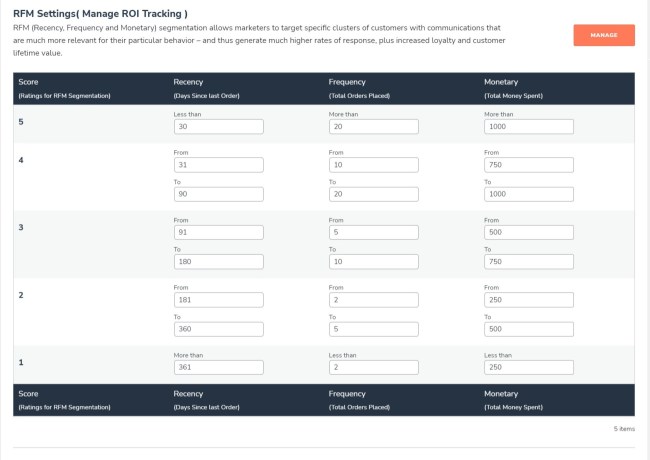Screen dimensions: 650x460
Task: Focus Frequency 'From' field for score 4
Action: (373, 165)
